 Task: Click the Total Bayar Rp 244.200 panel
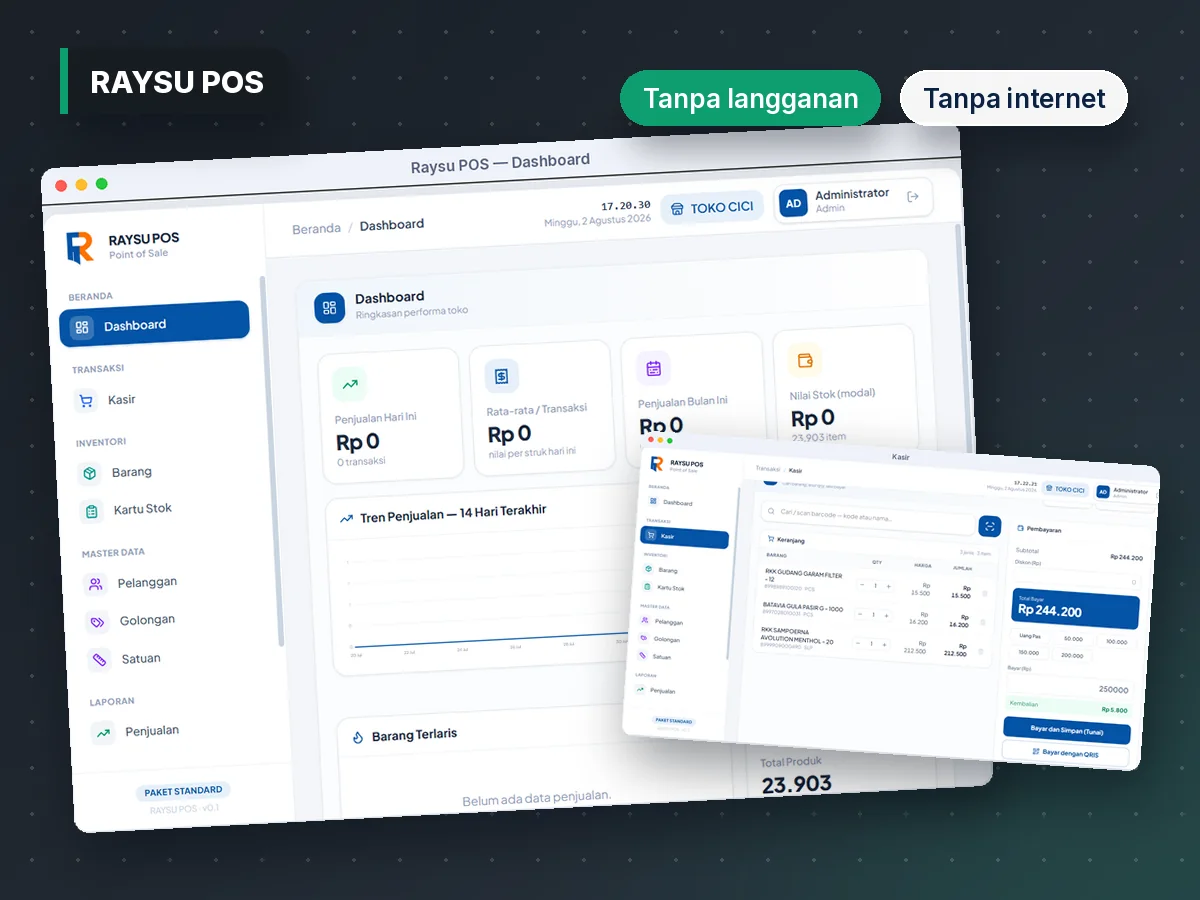[1076, 609]
